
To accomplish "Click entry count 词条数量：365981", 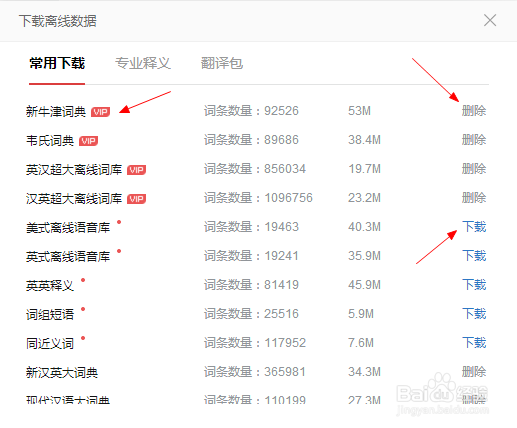I will point(255,372).
